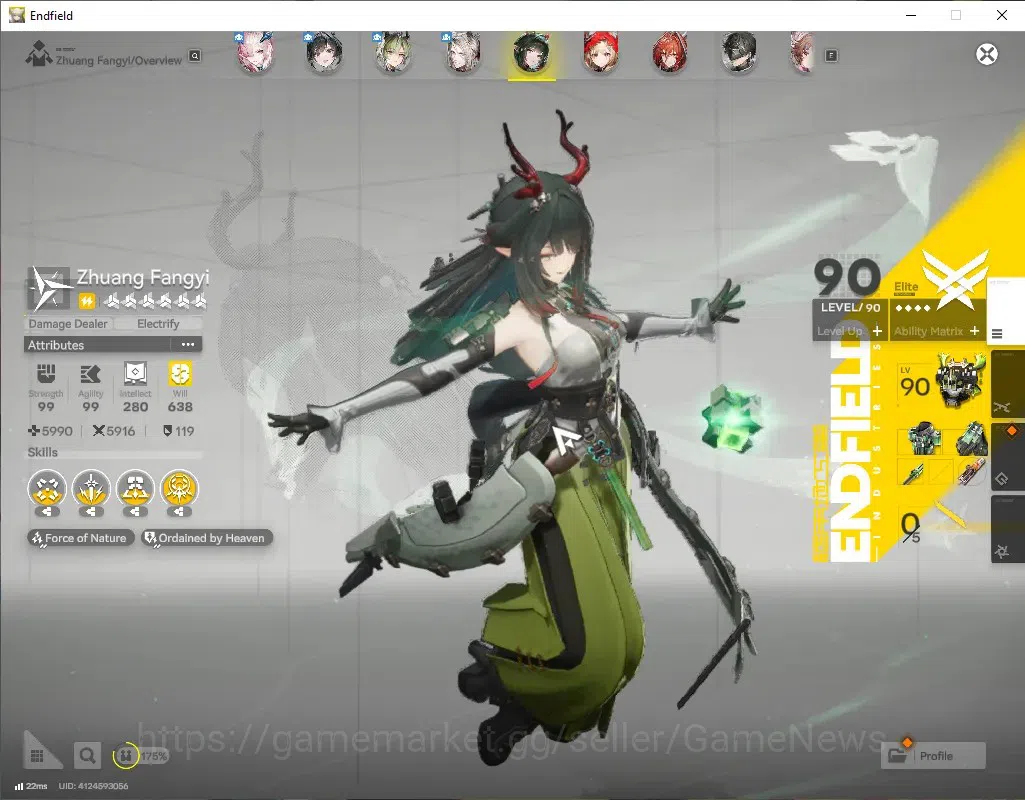Image resolution: width=1025 pixels, height=800 pixels.
Task: Select the dark-haired operator portrait with gray outfit
Action: [739, 52]
